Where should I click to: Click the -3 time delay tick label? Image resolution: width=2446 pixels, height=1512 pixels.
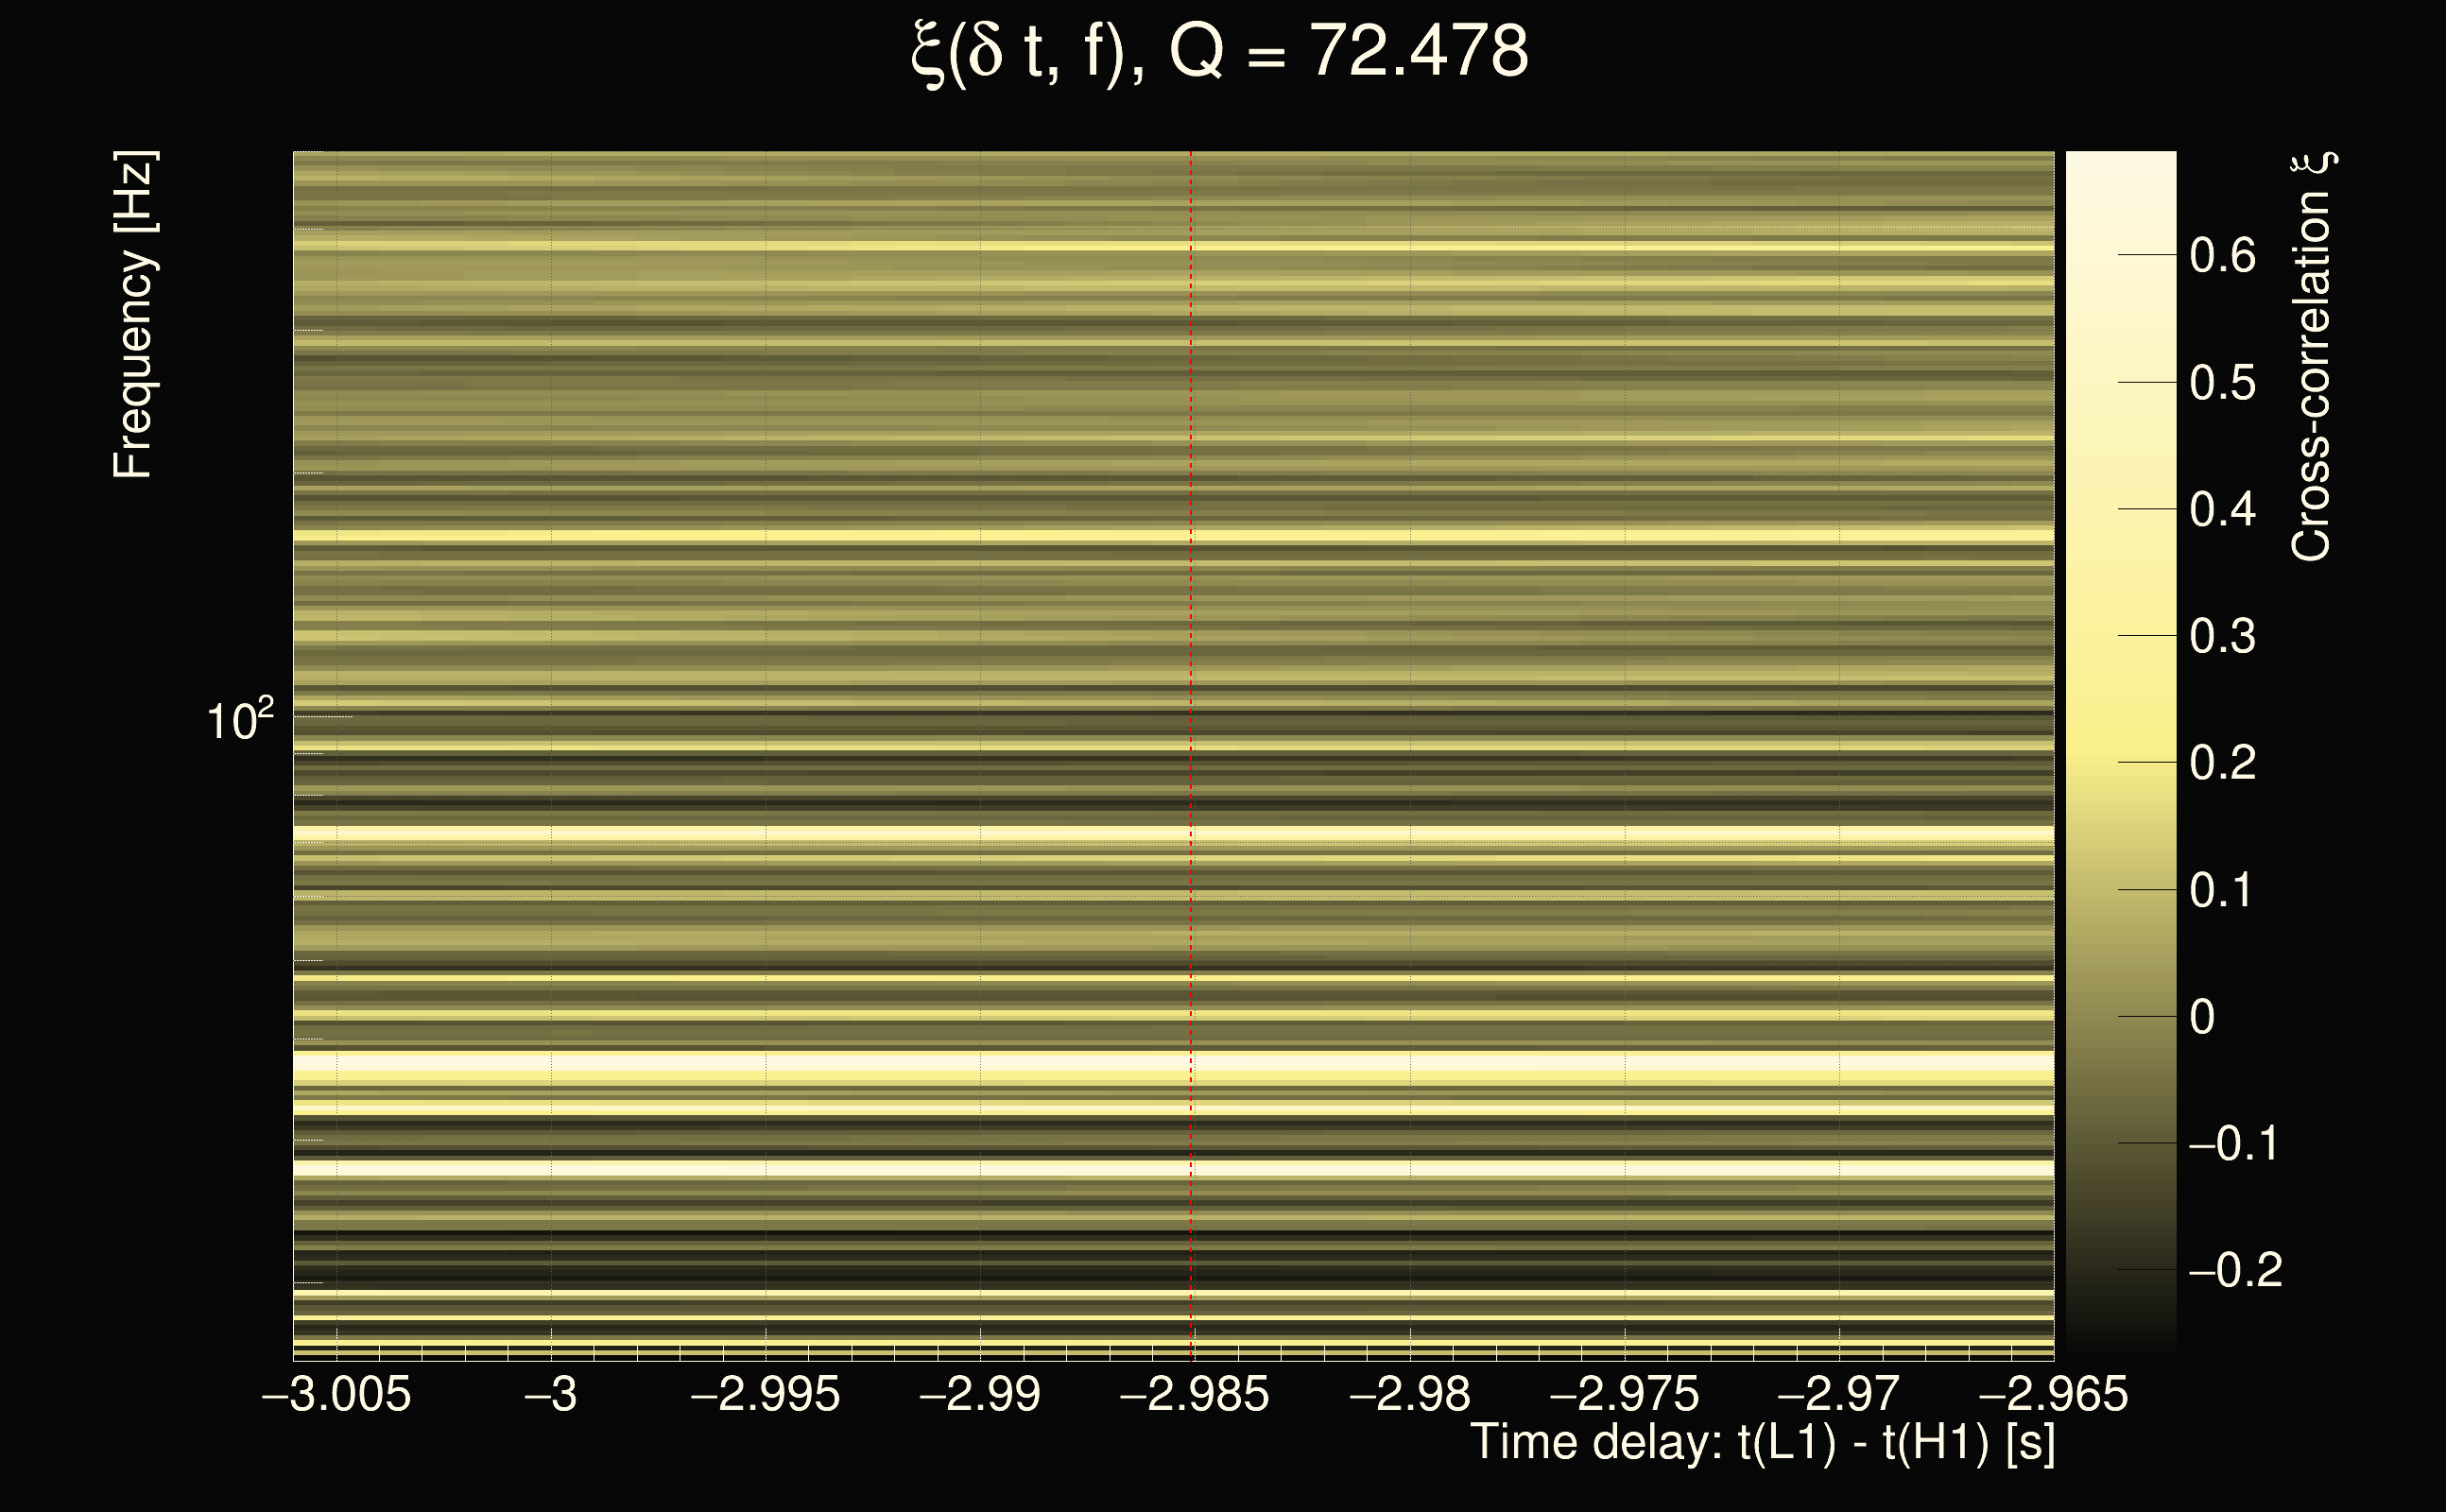[x=551, y=1394]
